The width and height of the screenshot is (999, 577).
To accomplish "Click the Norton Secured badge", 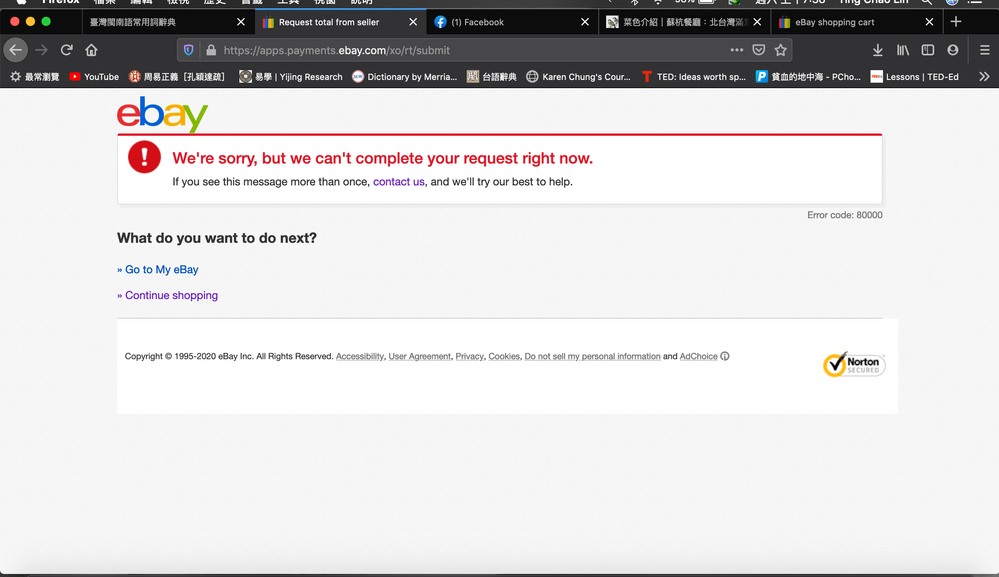I will point(854,364).
